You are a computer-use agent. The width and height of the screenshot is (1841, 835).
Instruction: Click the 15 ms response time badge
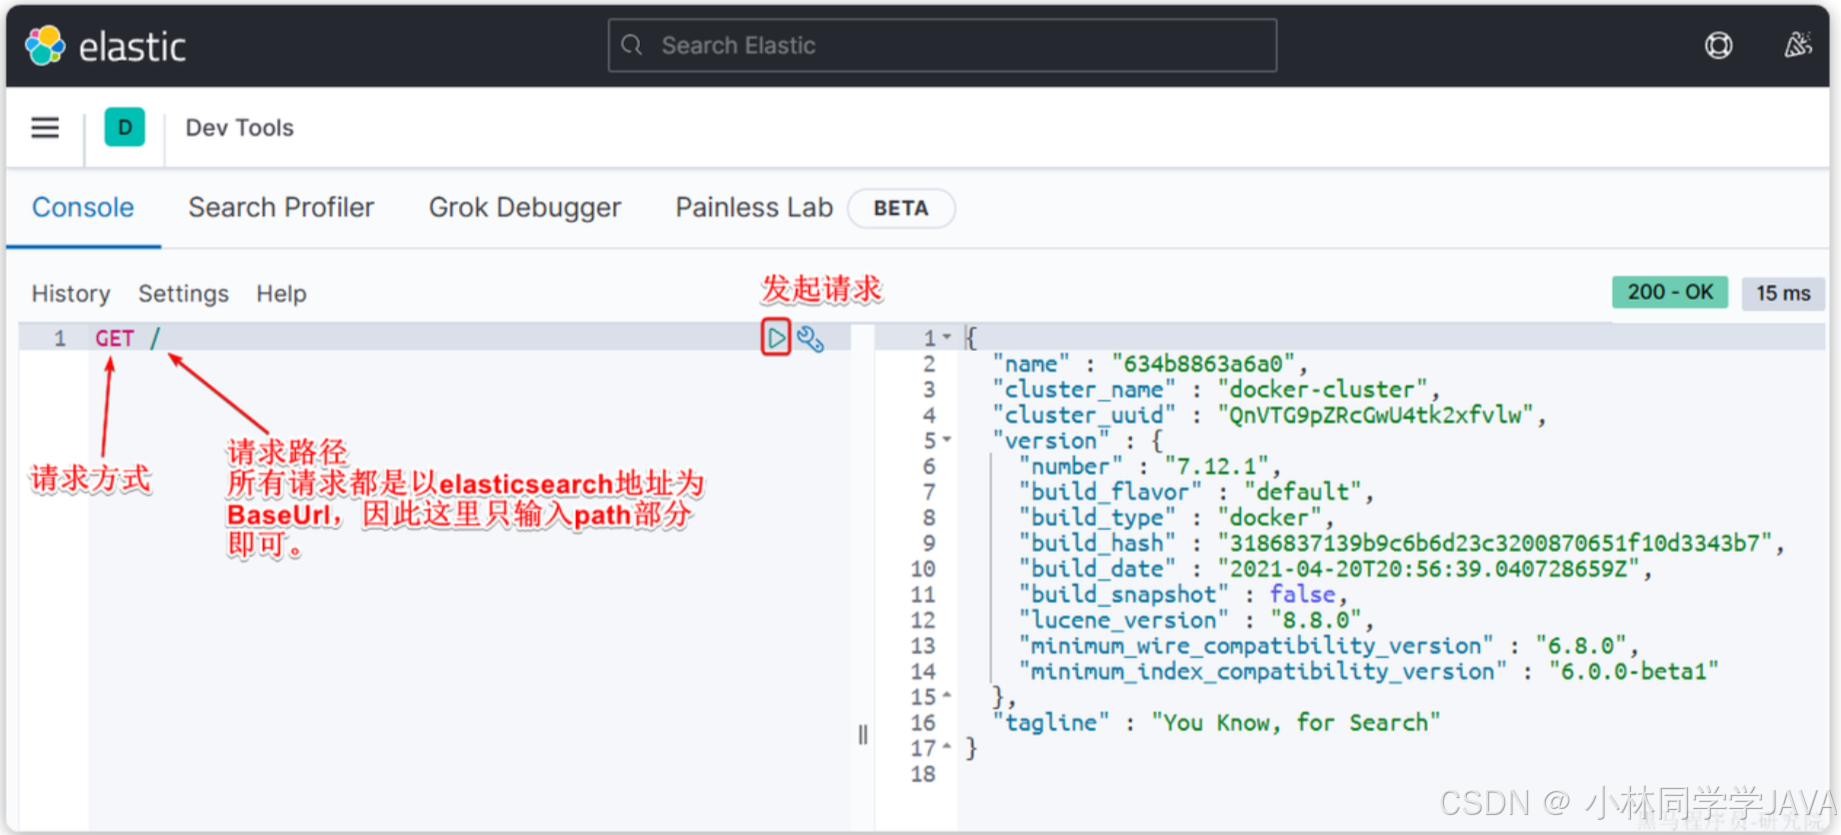pos(1783,293)
